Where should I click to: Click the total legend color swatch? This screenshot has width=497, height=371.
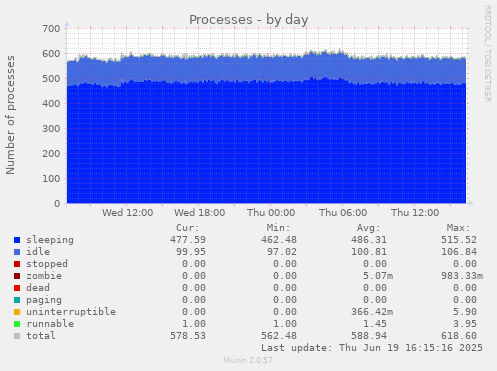(17, 336)
